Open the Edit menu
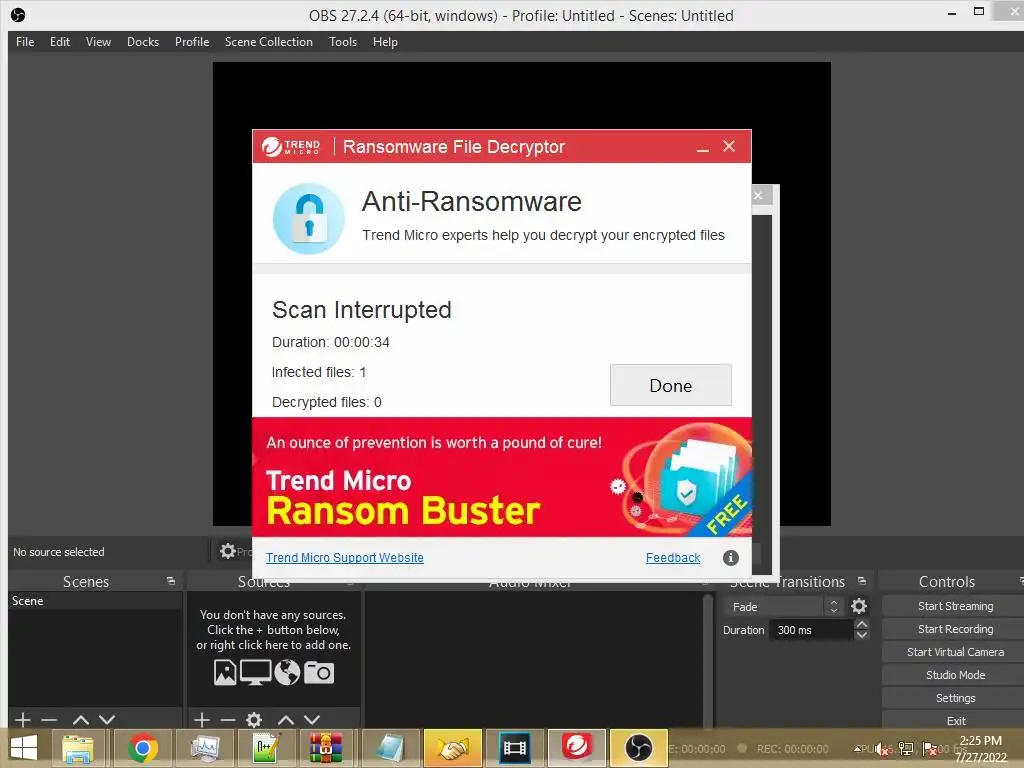Viewport: 1024px width, 768px height. (59, 42)
